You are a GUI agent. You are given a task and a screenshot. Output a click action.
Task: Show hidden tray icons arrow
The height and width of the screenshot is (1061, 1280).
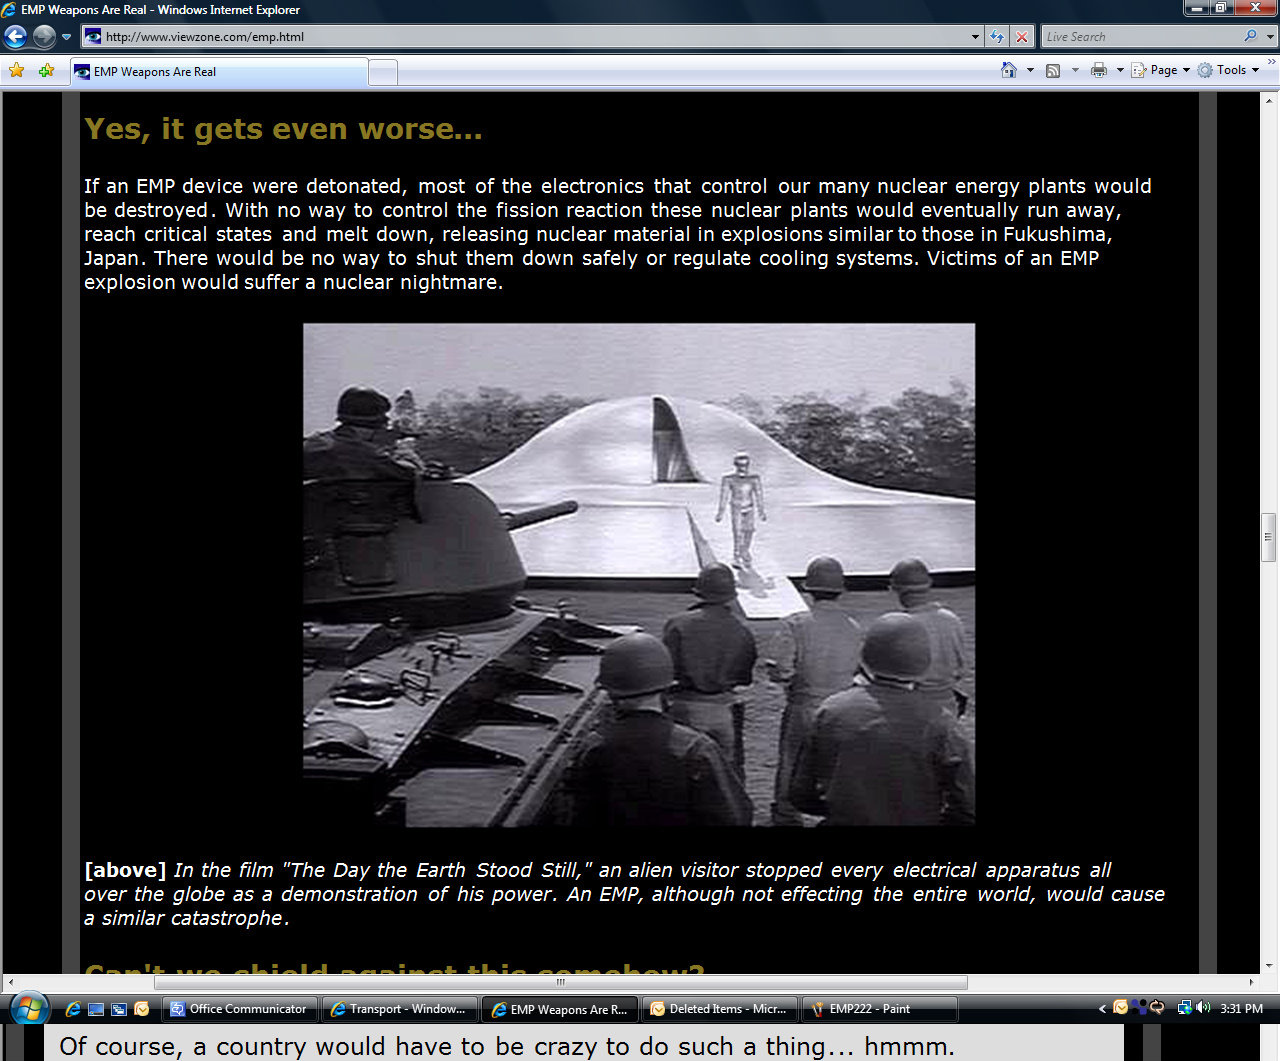click(x=1102, y=1009)
